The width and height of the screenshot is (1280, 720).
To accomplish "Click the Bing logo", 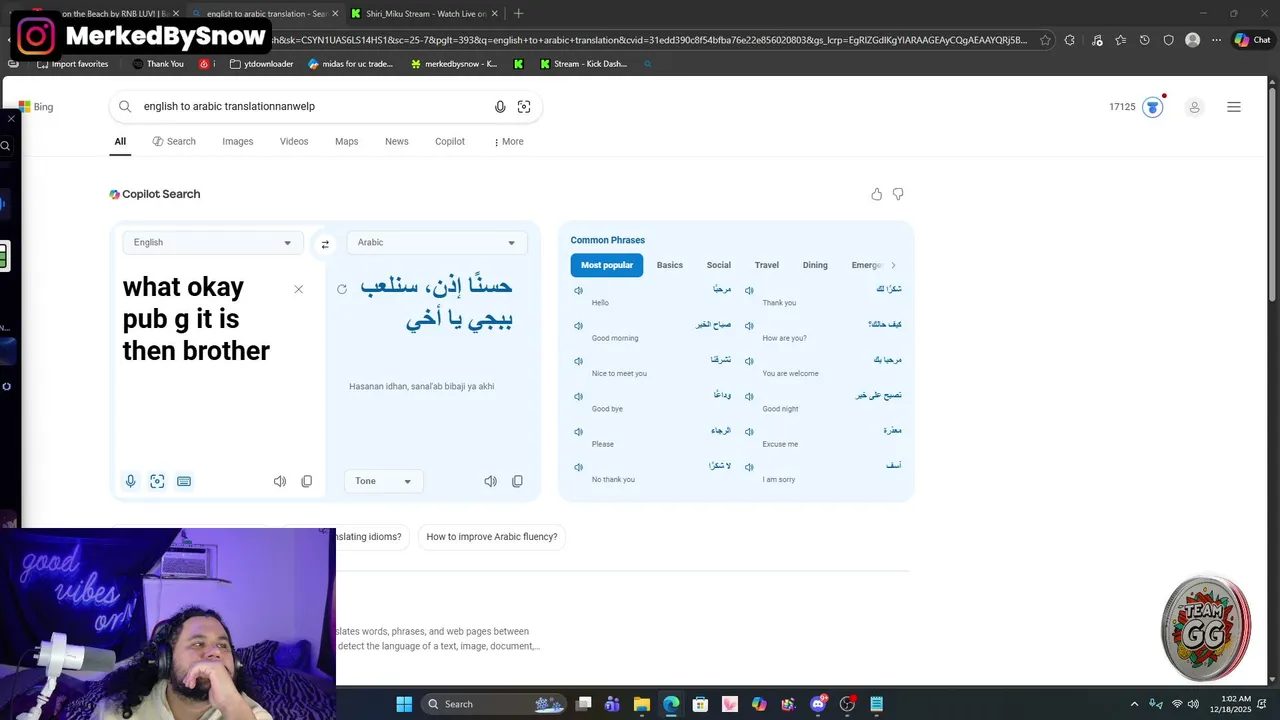I will point(36,107).
